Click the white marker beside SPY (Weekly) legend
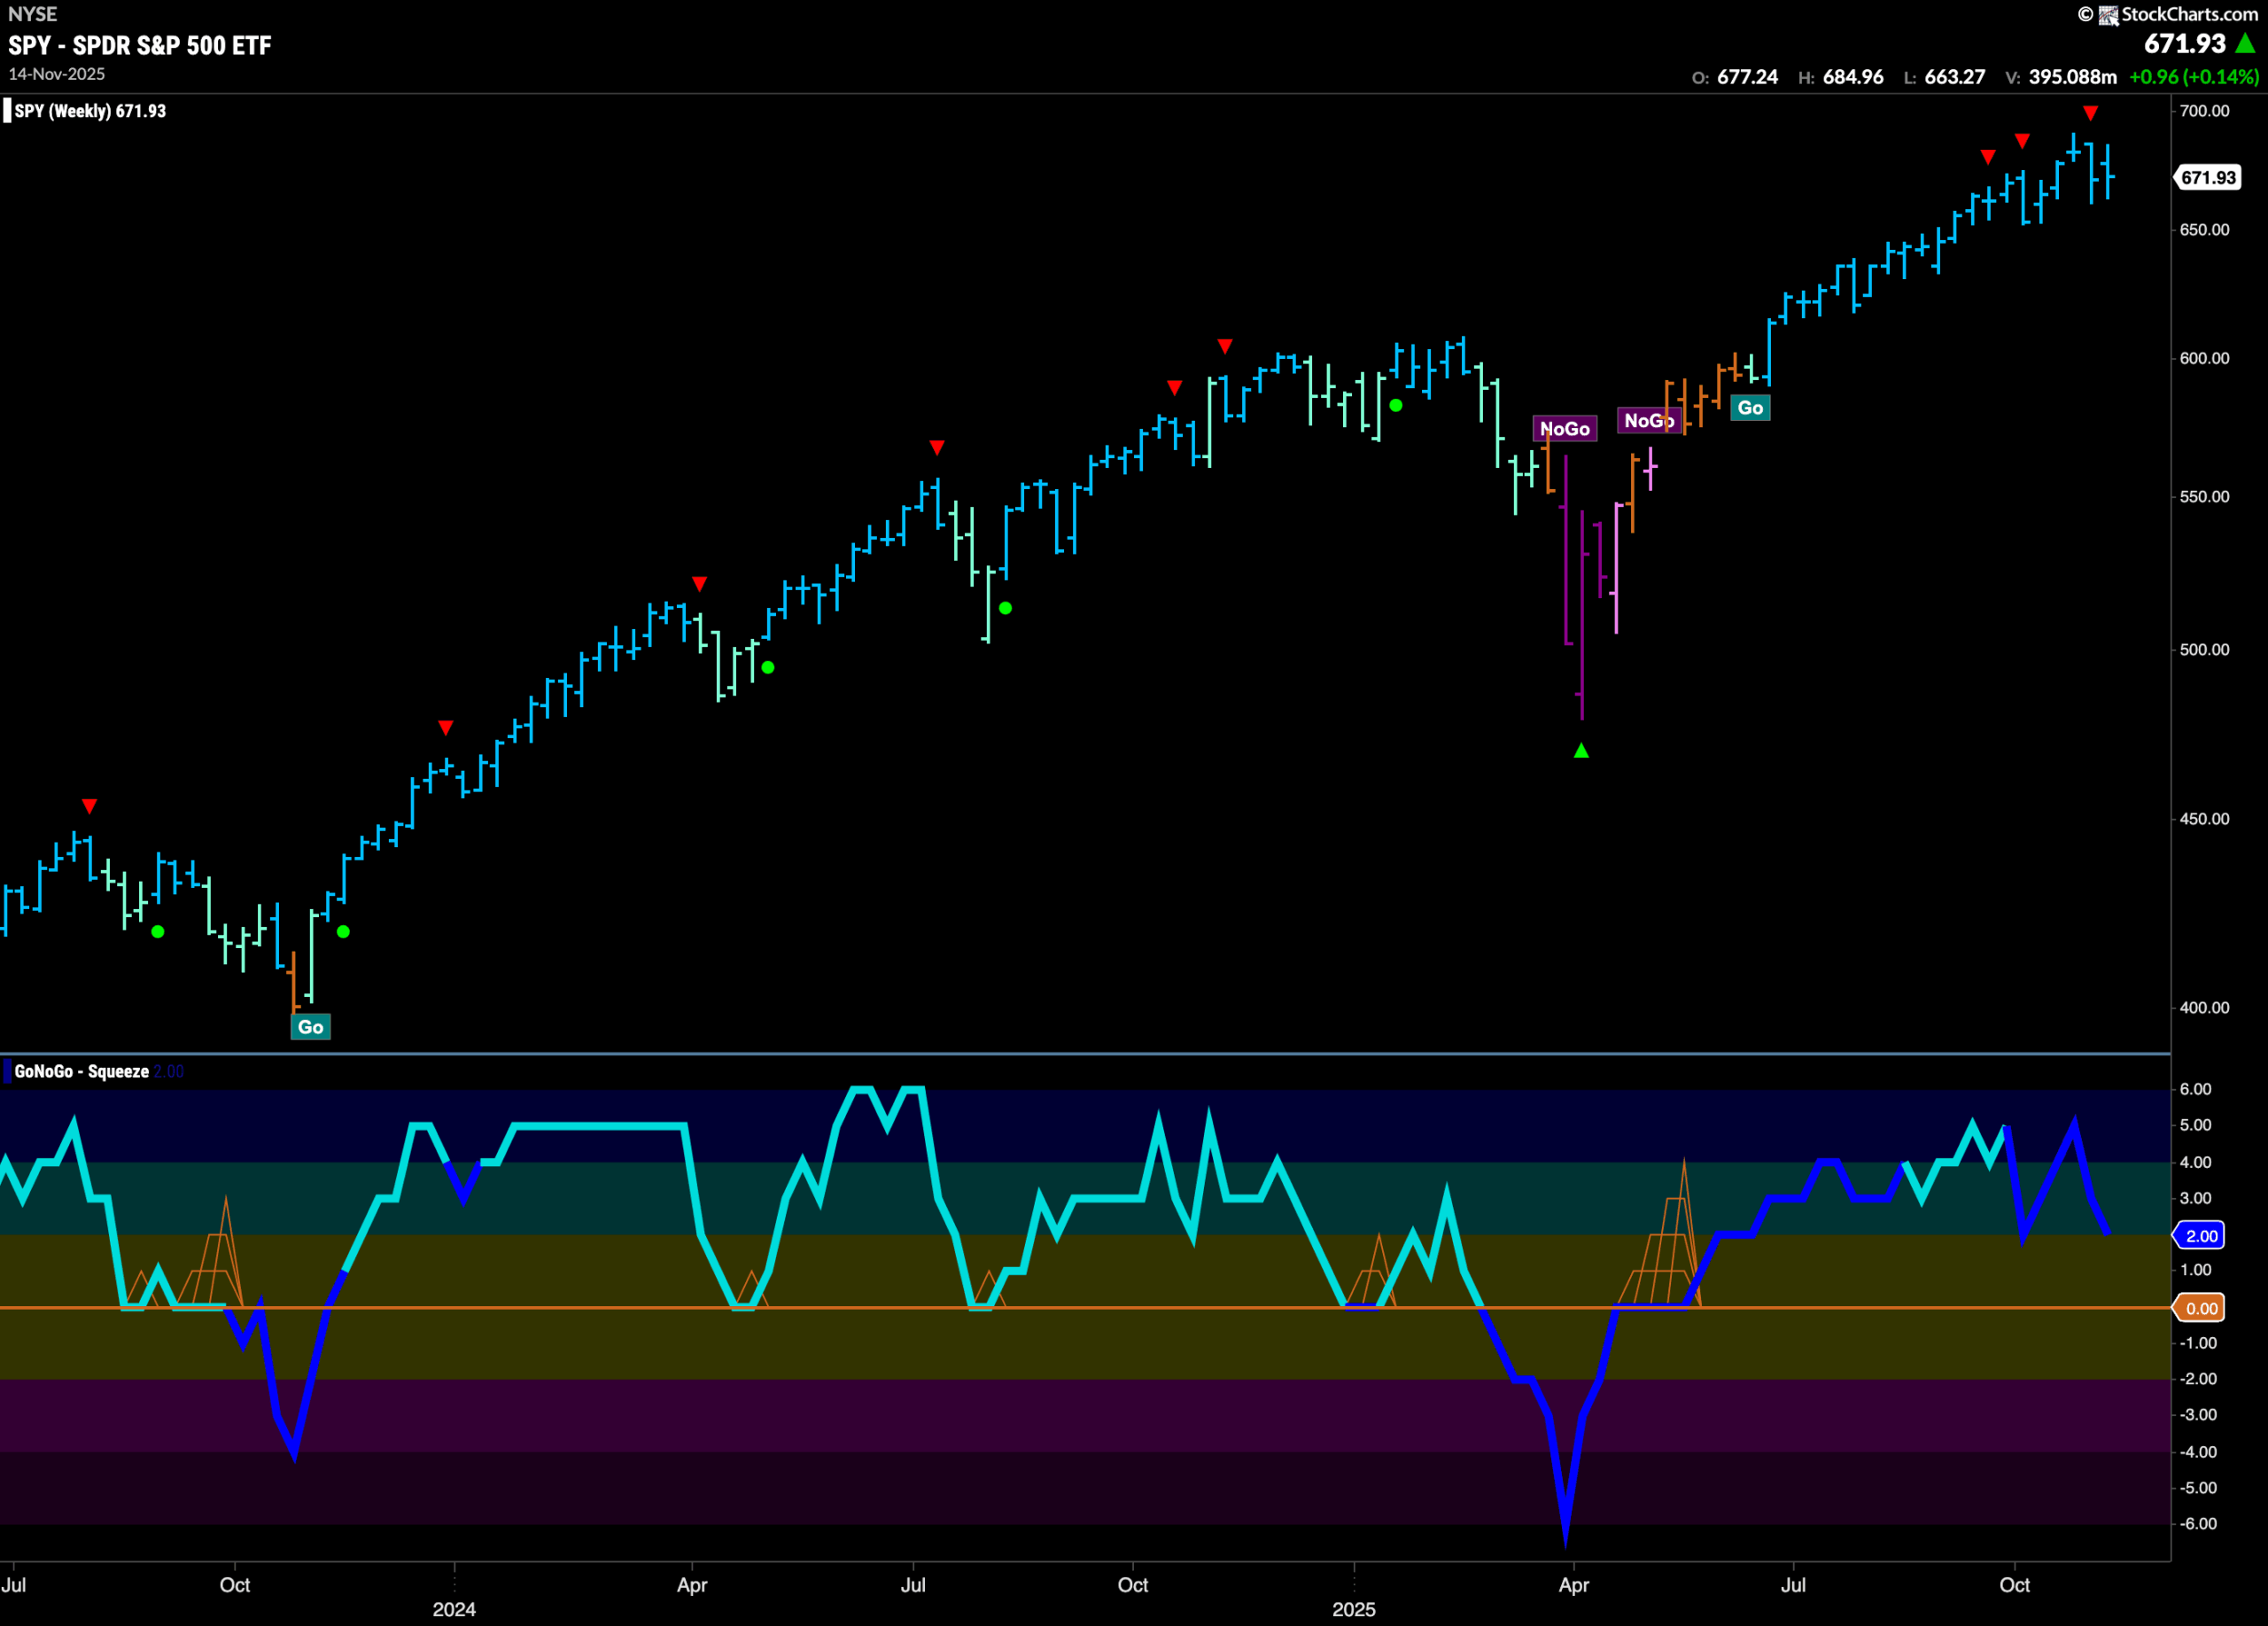 tap(7, 110)
